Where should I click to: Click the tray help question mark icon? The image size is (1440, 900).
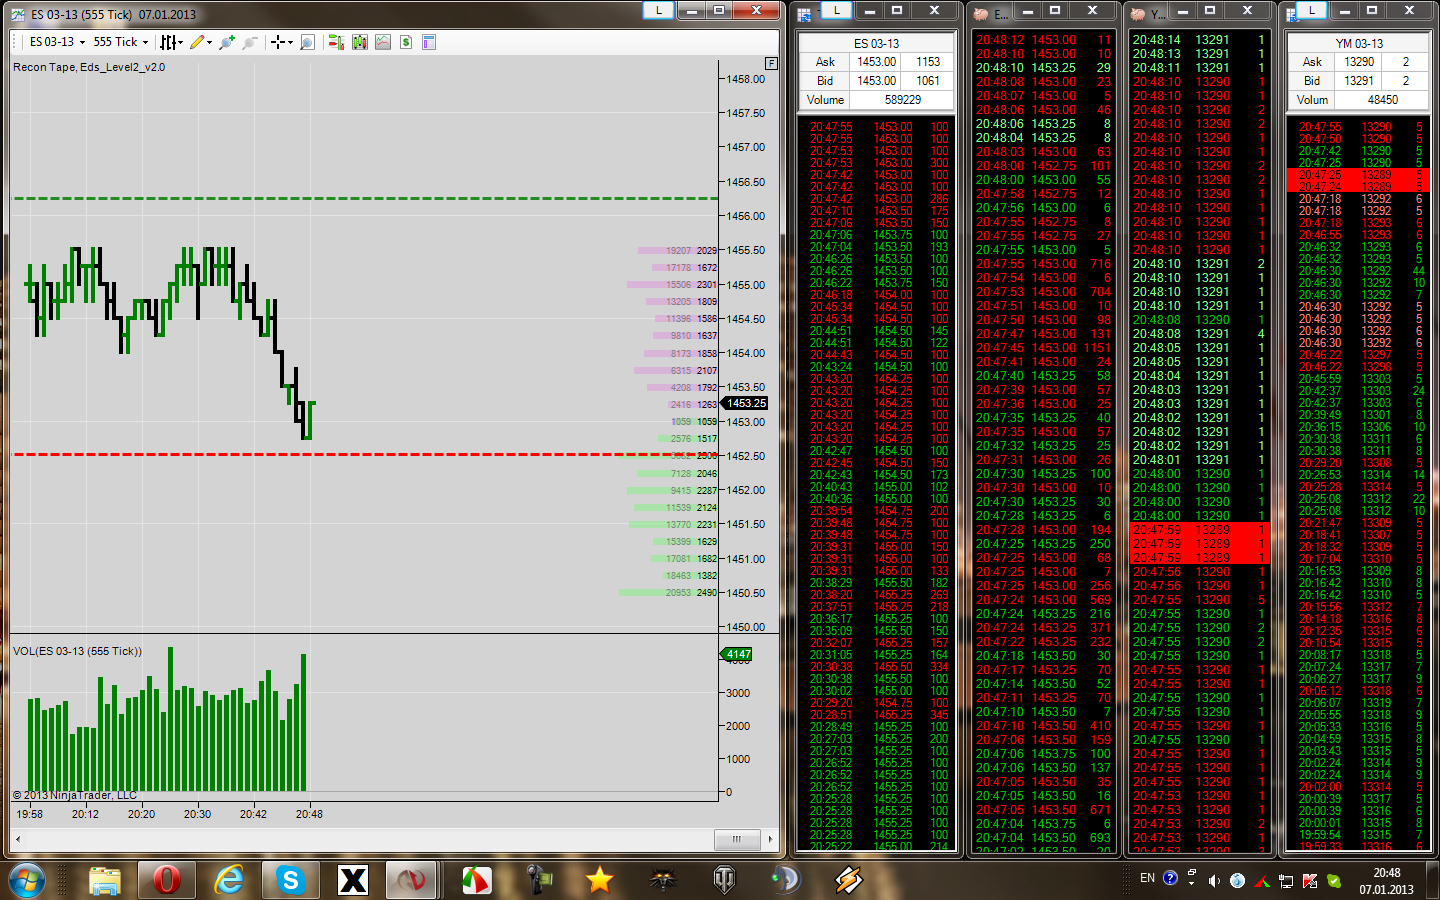click(1170, 878)
